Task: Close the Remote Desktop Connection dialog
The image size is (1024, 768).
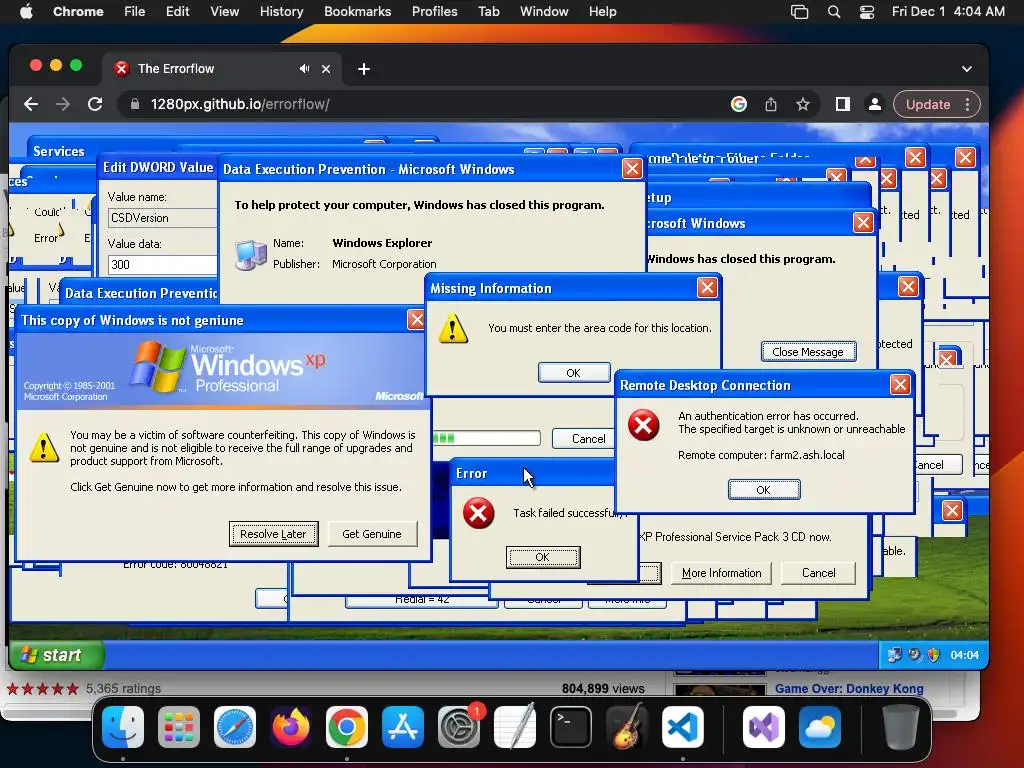Action: 900,385
